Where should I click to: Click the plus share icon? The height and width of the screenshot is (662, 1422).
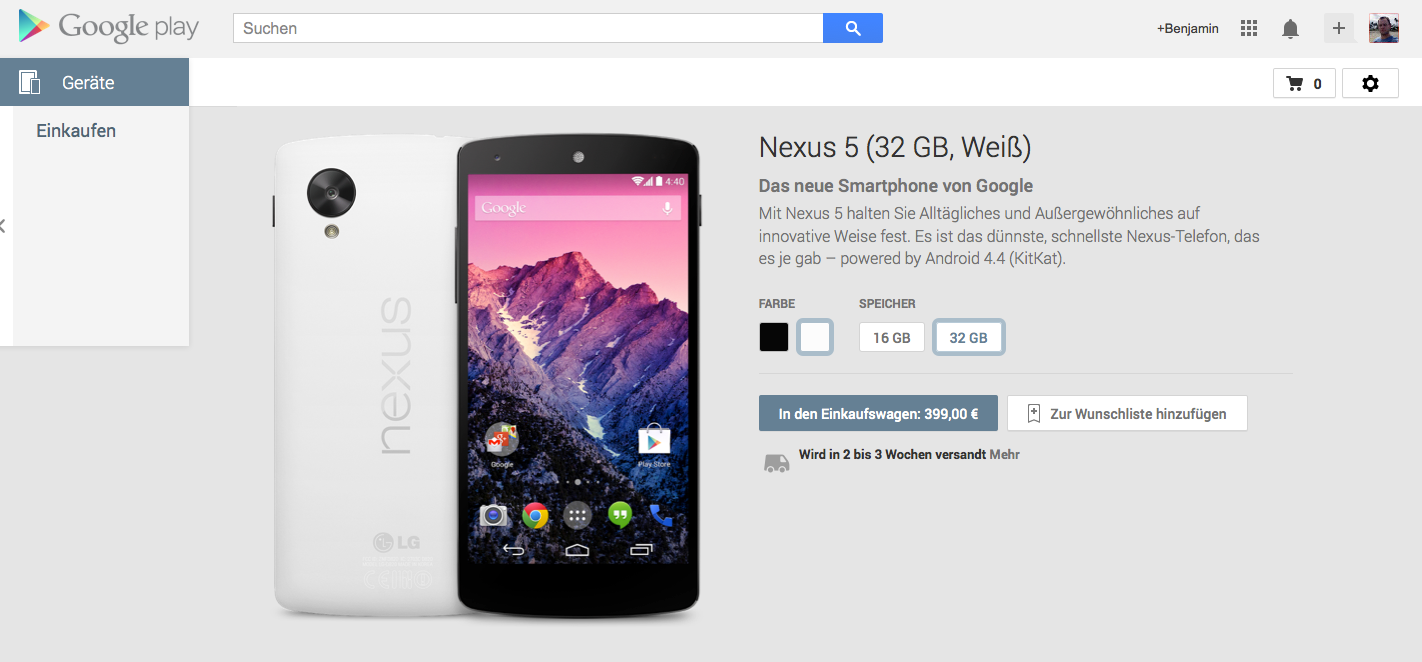coord(1339,28)
